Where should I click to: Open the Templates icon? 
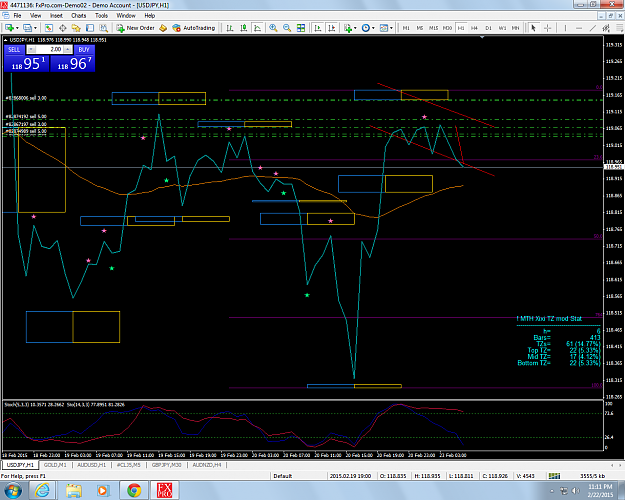(x=384, y=28)
